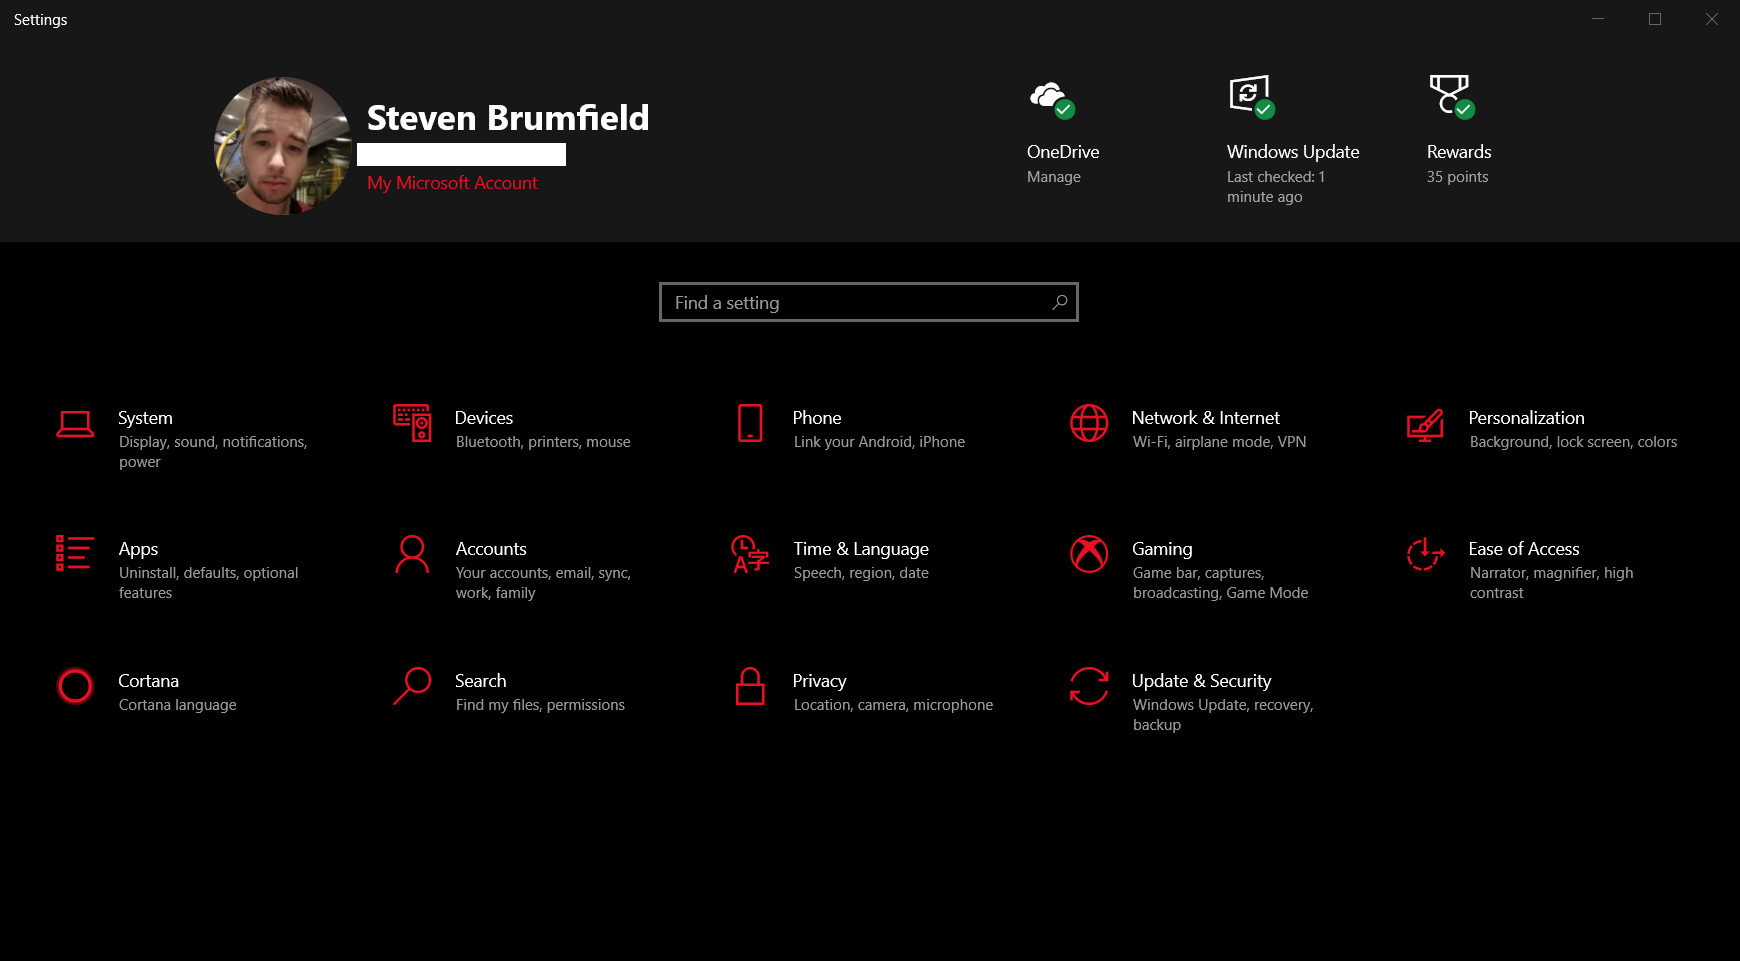
Task: Open the My Microsoft Account link
Action: [x=452, y=183]
